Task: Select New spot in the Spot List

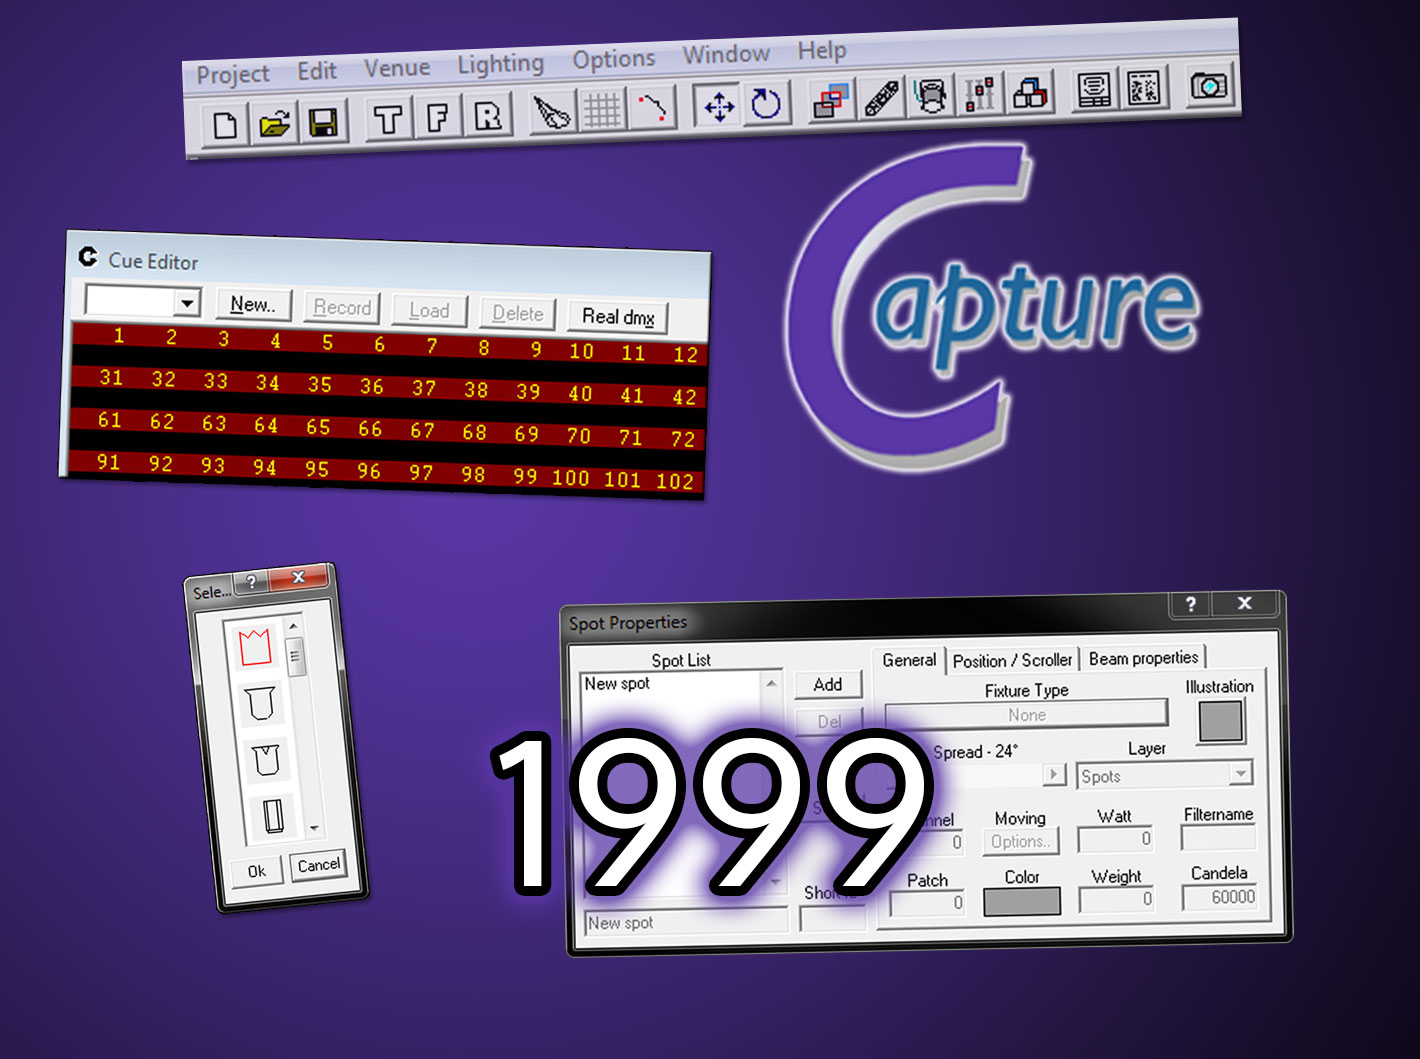Action: click(617, 684)
